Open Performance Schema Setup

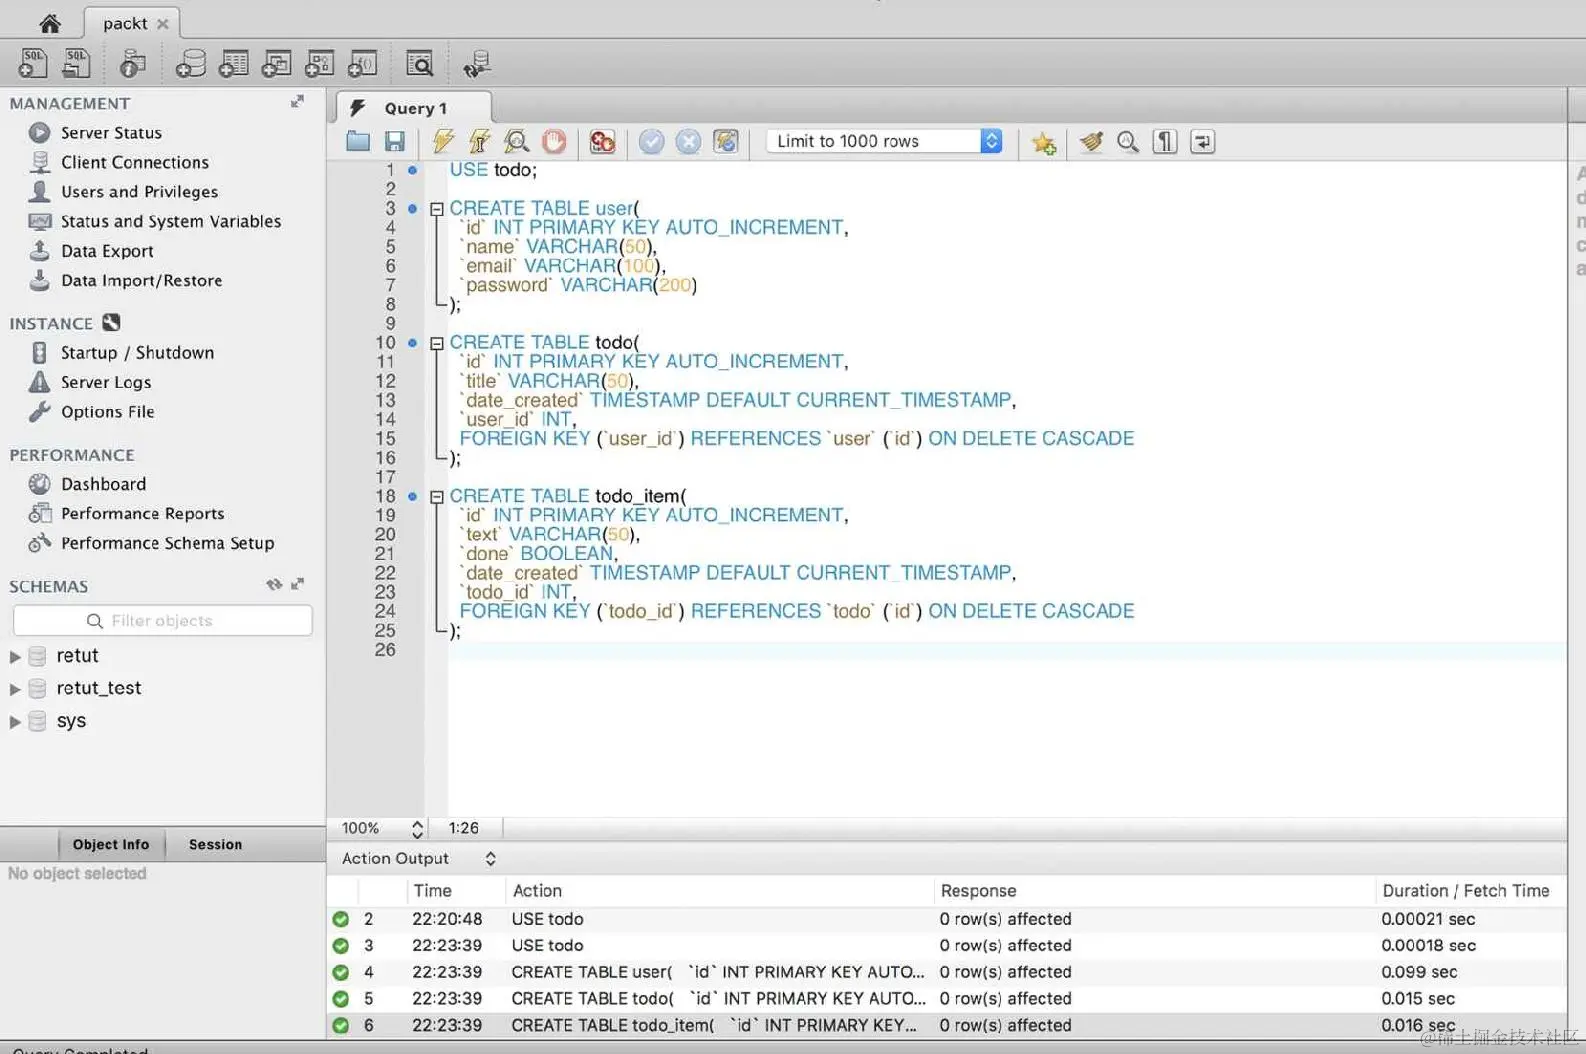pyautogui.click(x=167, y=543)
